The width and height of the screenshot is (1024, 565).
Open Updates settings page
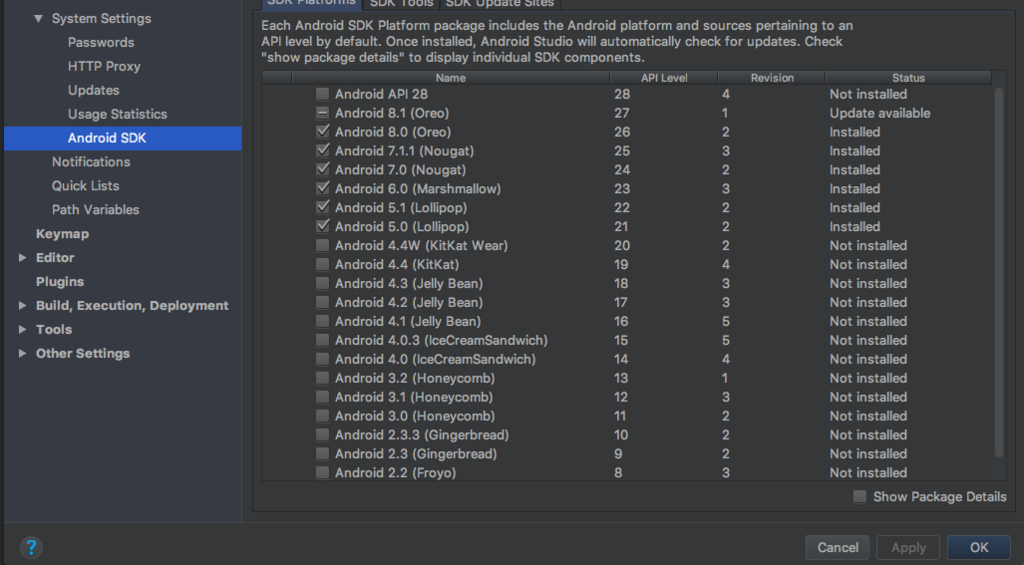93,90
